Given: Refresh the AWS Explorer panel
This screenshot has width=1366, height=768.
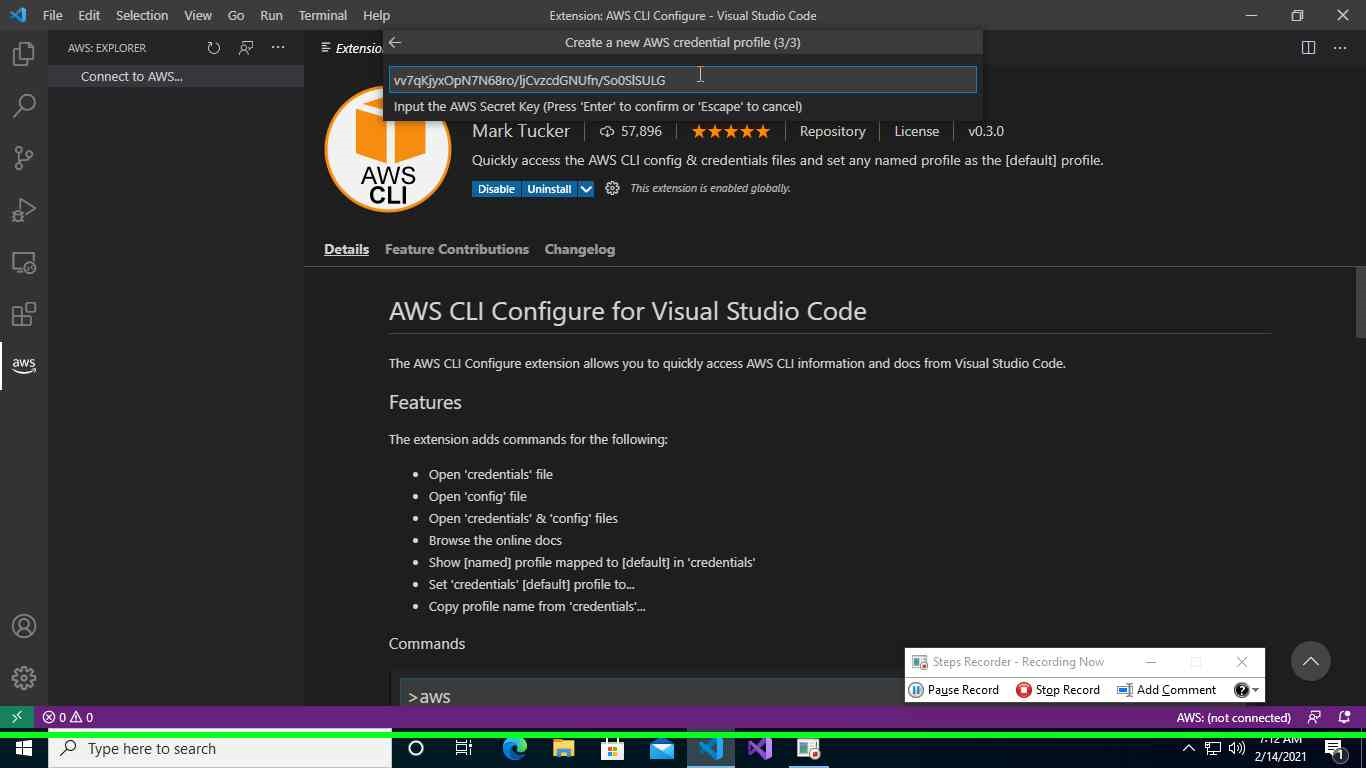Looking at the screenshot, I should [213, 47].
